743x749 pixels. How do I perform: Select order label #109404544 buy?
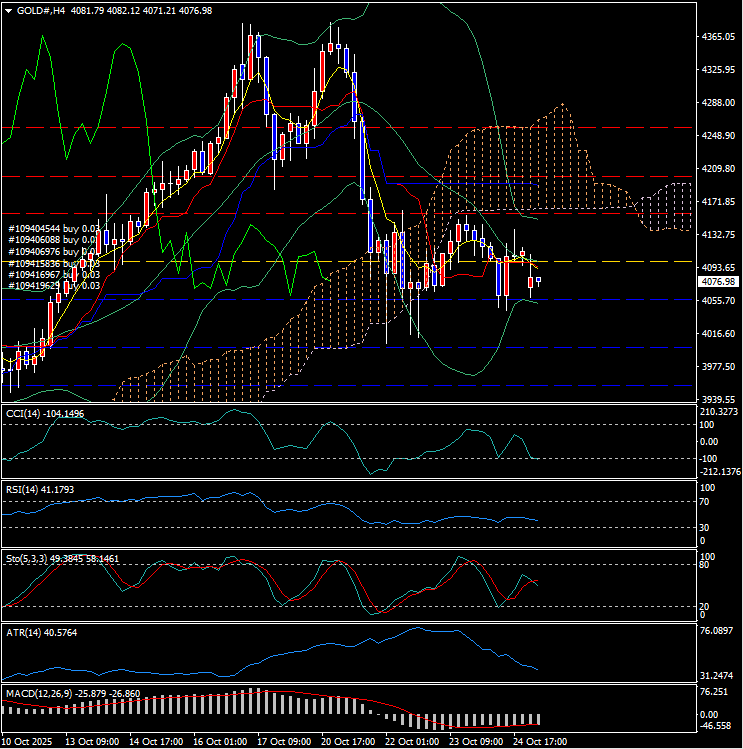tap(45, 228)
